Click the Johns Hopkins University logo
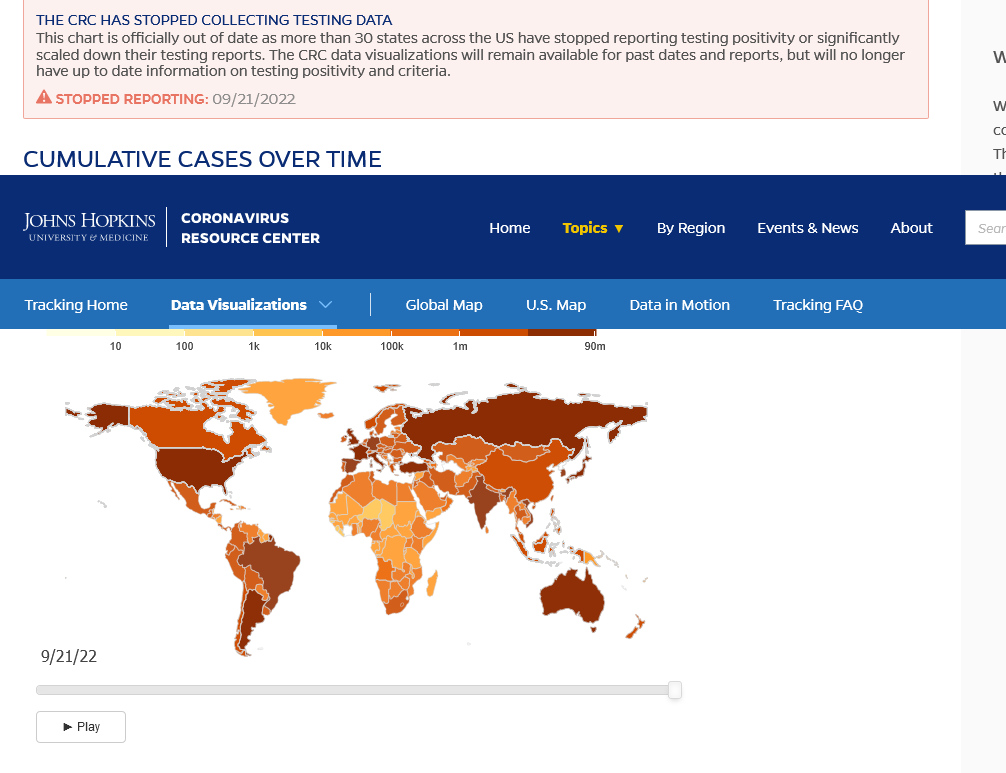The image size is (1006, 773). [89, 227]
